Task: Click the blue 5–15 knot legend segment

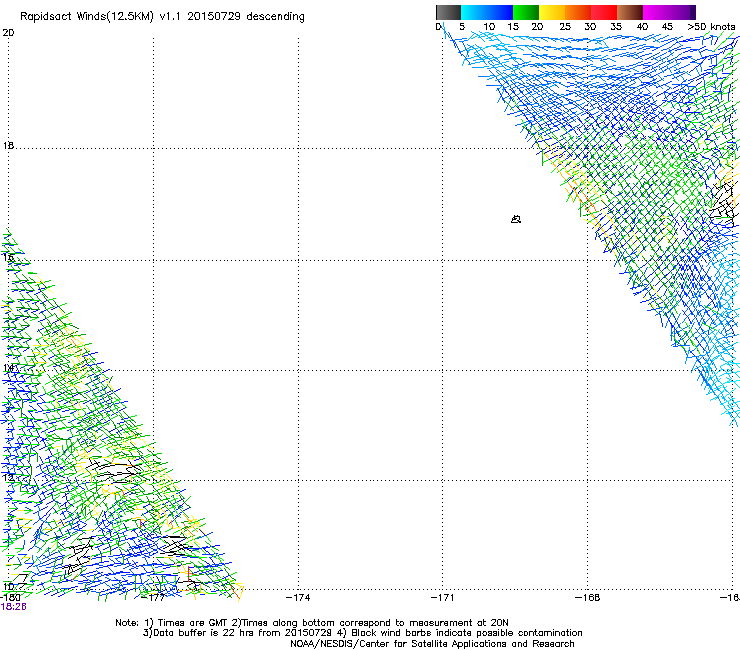Action: (487, 12)
